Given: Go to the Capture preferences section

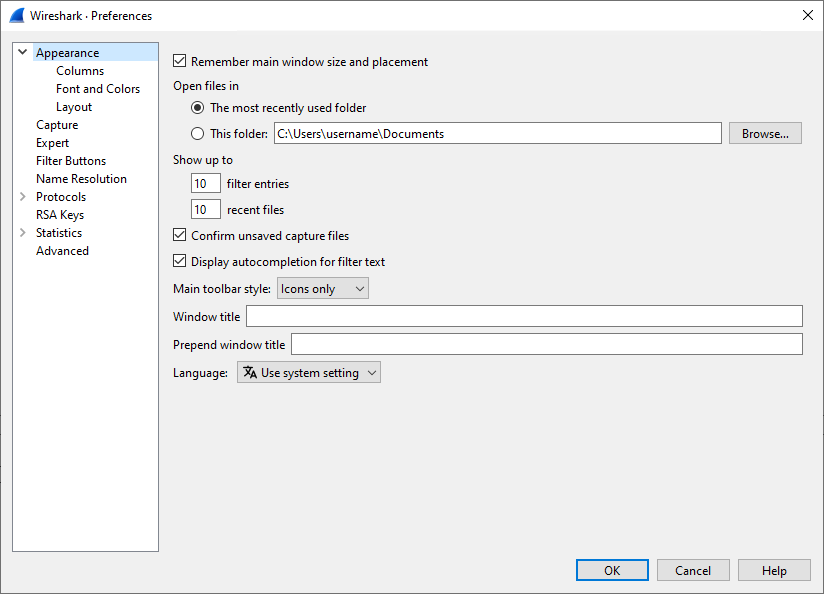Looking at the screenshot, I should [57, 125].
